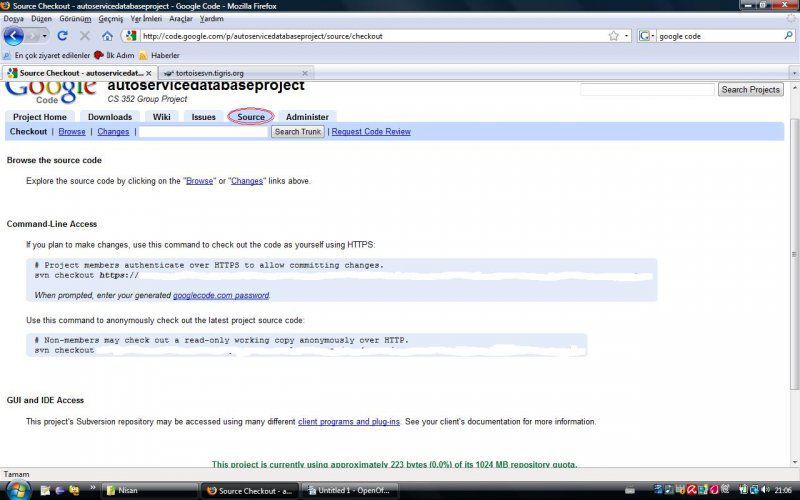Stop page loading with the X icon
800x500 pixels.
84,36
